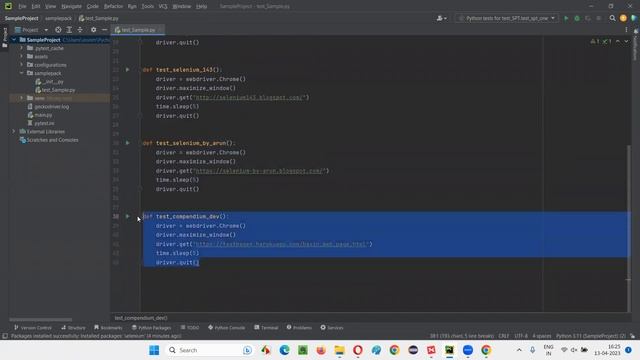
Task: Open the Terminal tool window
Action: (x=266, y=328)
